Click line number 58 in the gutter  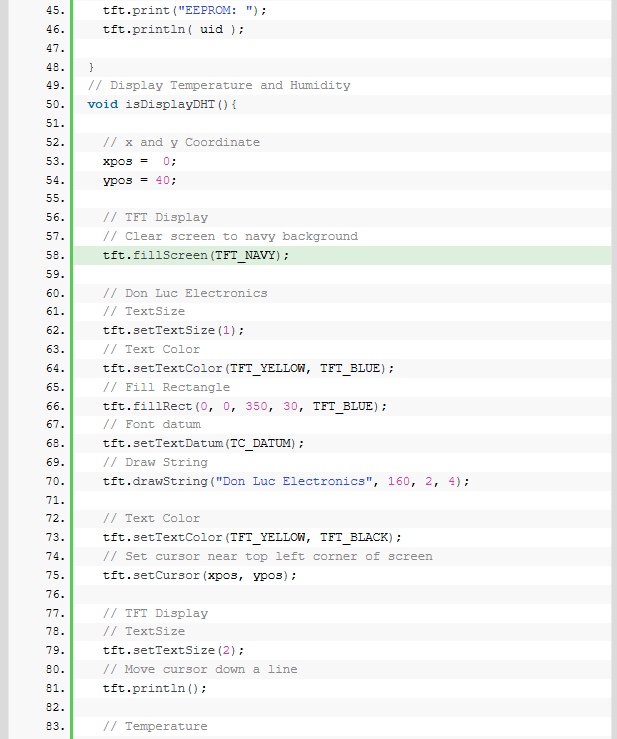click(x=54, y=255)
